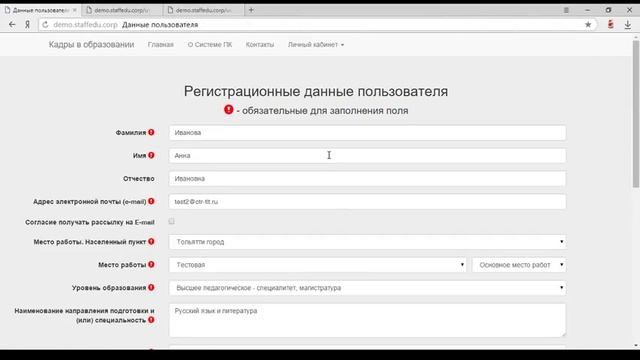Minimize the browser window
This screenshot has width=640, height=360.
point(587,10)
